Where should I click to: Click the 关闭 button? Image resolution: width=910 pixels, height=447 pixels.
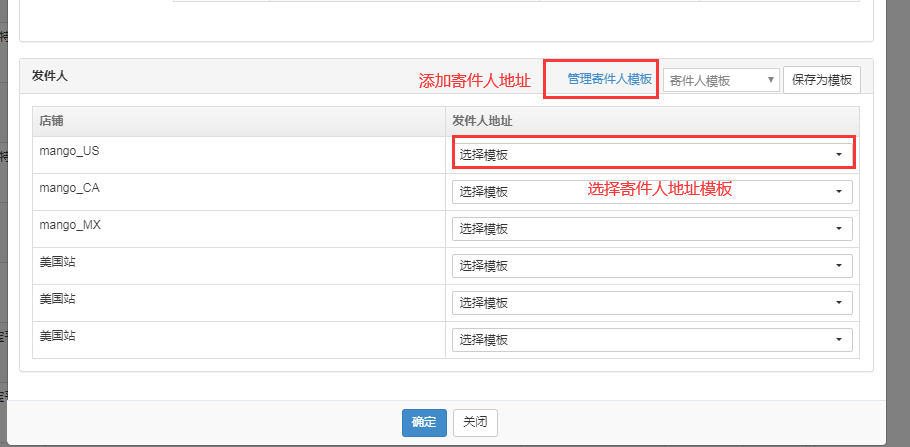click(475, 422)
